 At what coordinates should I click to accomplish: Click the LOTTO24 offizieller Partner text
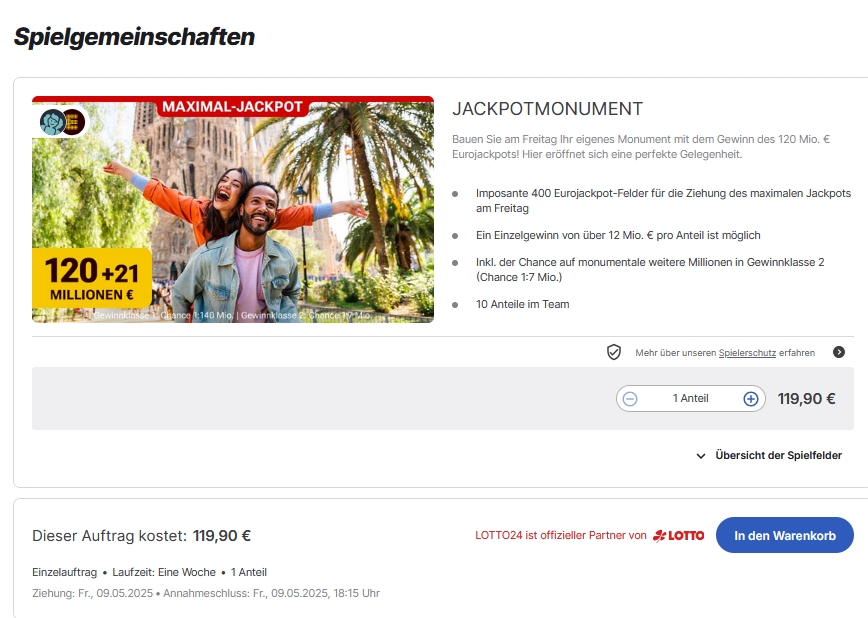(x=561, y=535)
